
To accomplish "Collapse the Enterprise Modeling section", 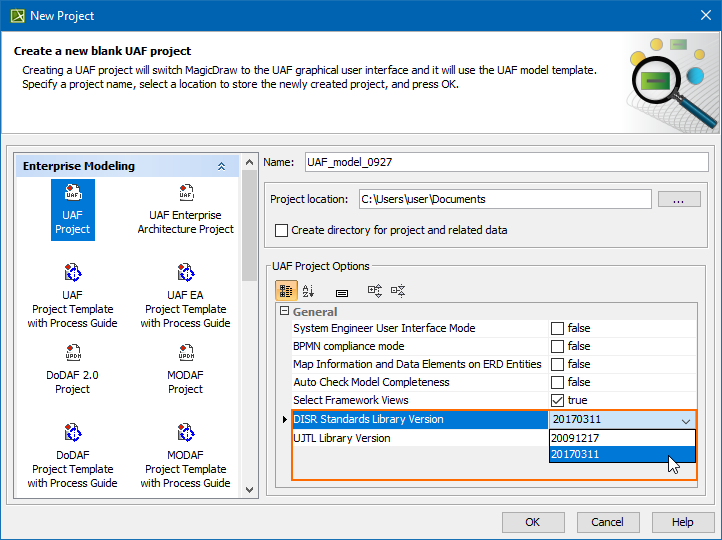I will pyautogui.click(x=221, y=166).
